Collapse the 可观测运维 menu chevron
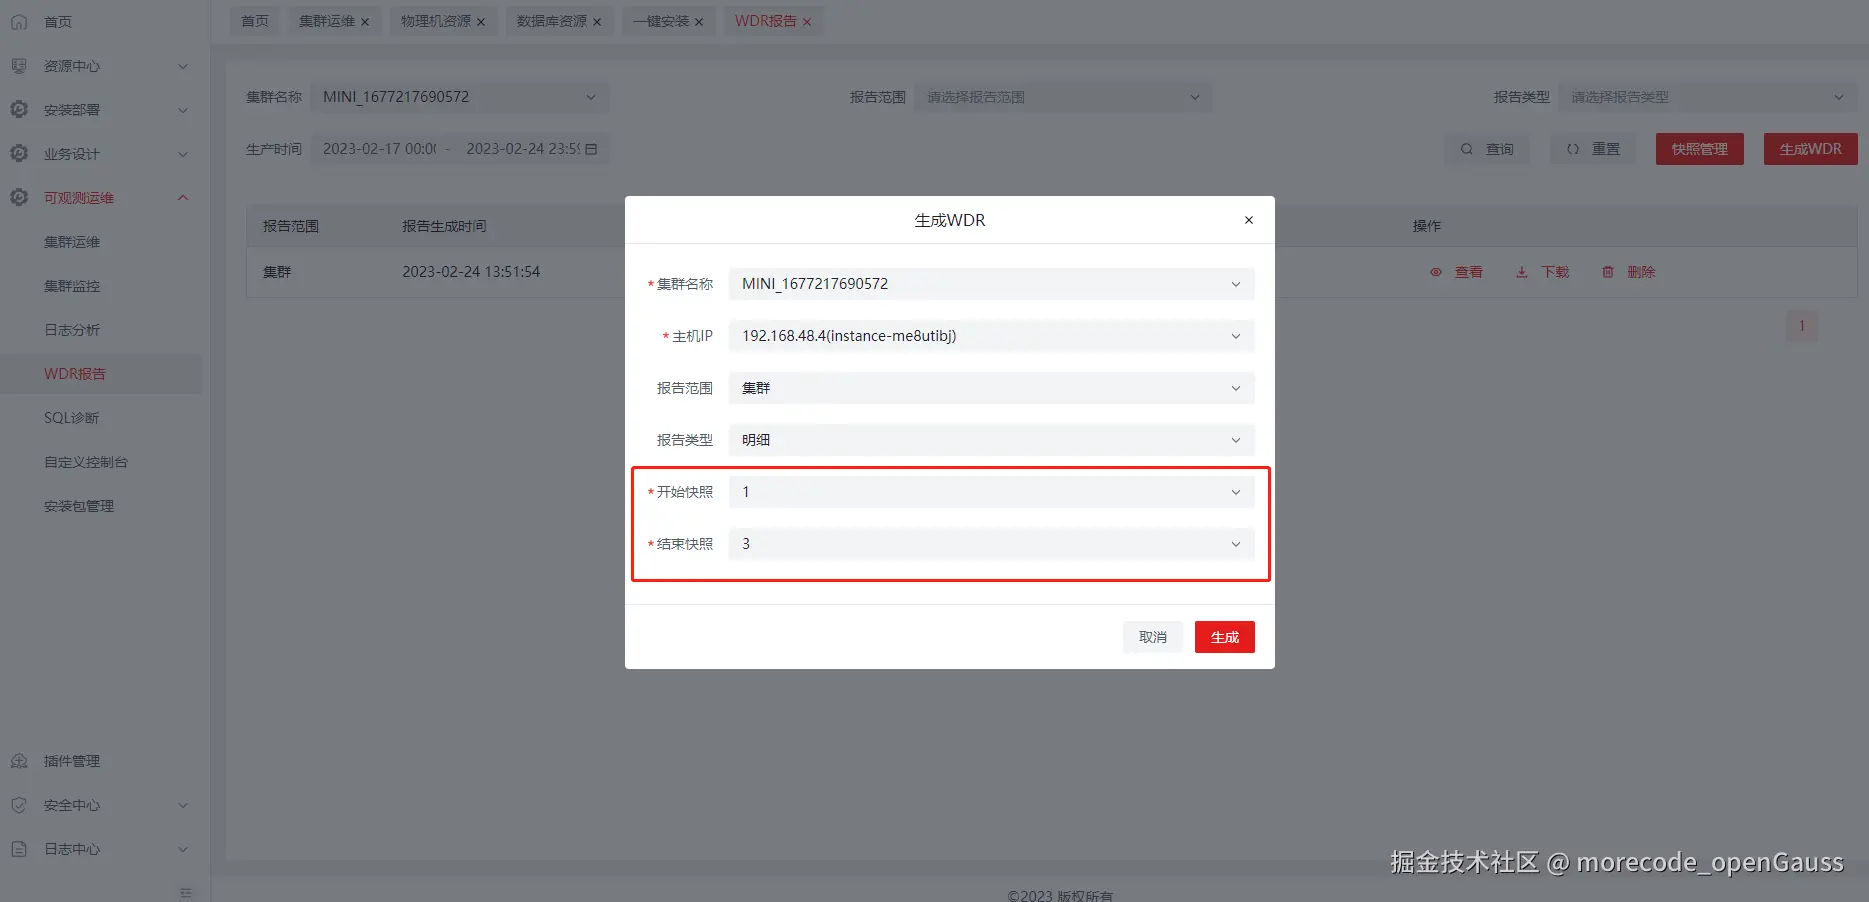1869x902 pixels. point(183,198)
